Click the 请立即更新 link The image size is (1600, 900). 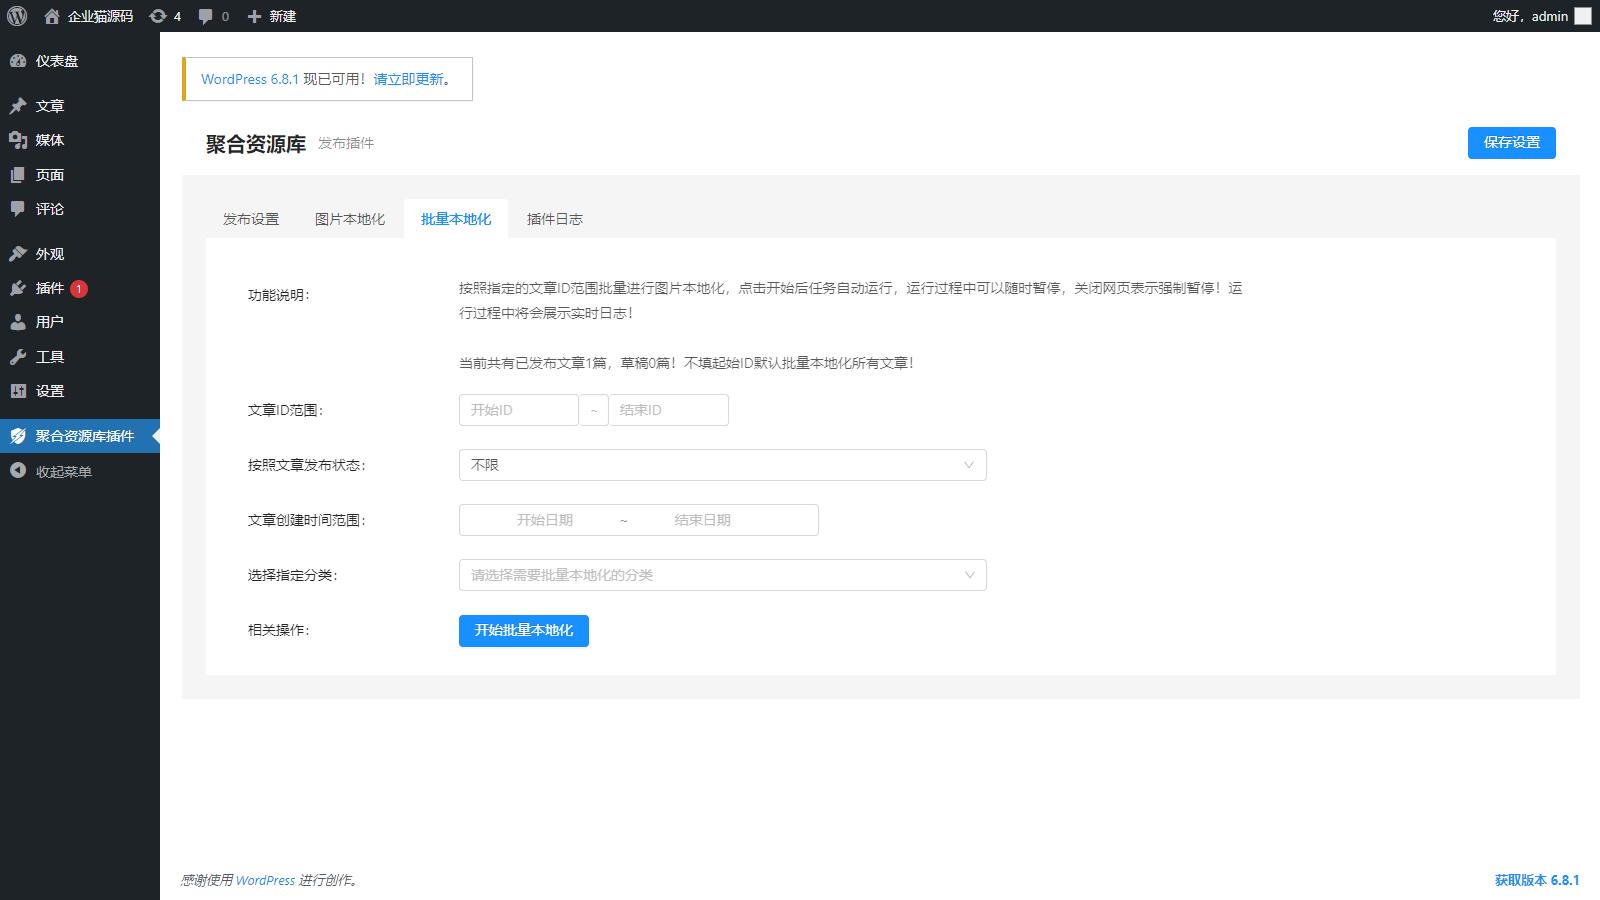pos(408,79)
